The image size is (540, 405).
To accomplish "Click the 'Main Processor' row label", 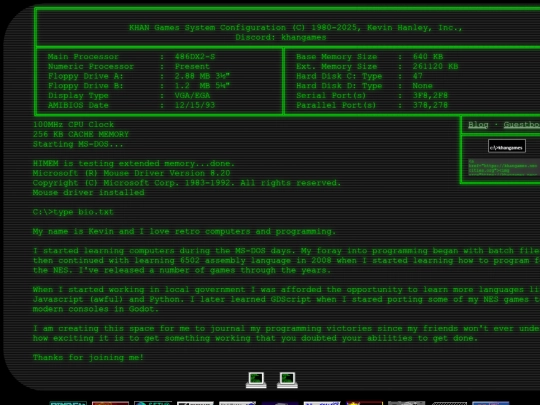I will pyautogui.click(x=83, y=56).
